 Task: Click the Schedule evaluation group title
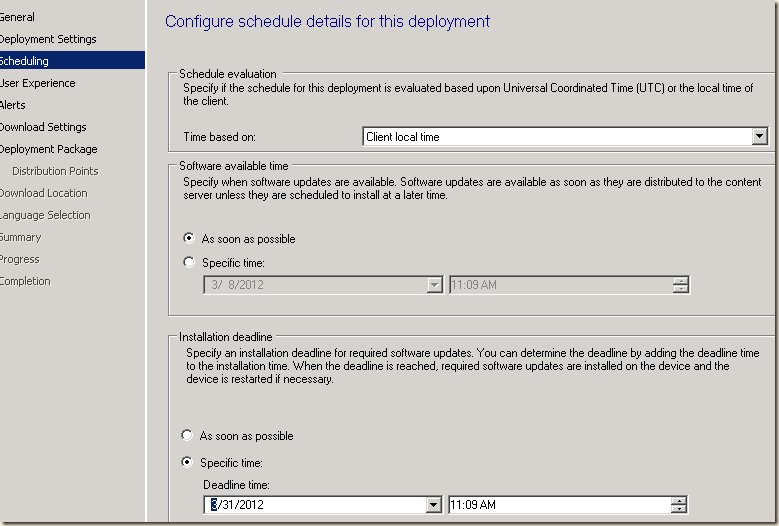click(228, 74)
